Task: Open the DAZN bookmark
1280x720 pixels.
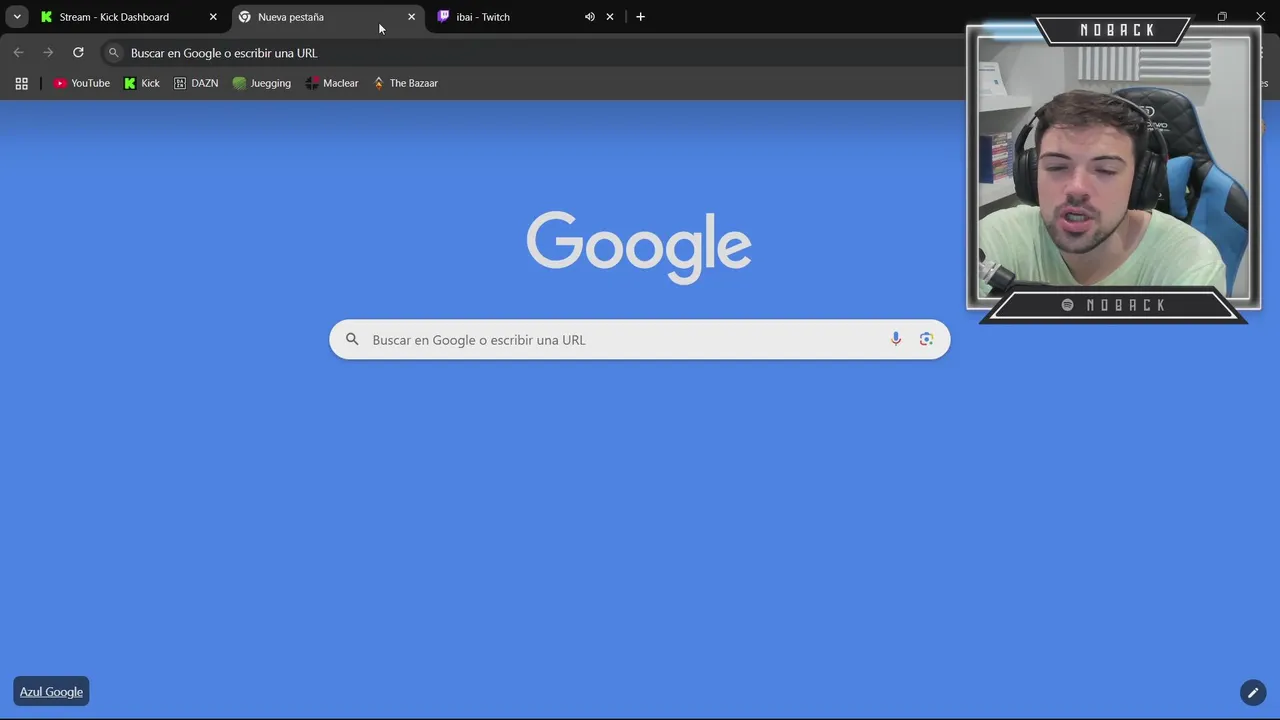Action: coord(196,84)
